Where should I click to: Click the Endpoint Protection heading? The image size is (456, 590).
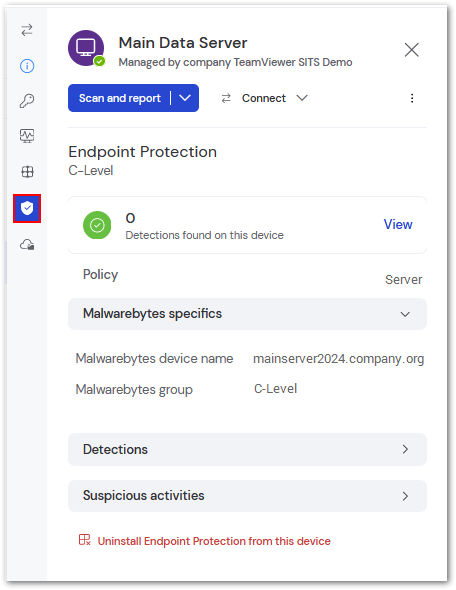pyautogui.click(x=143, y=152)
